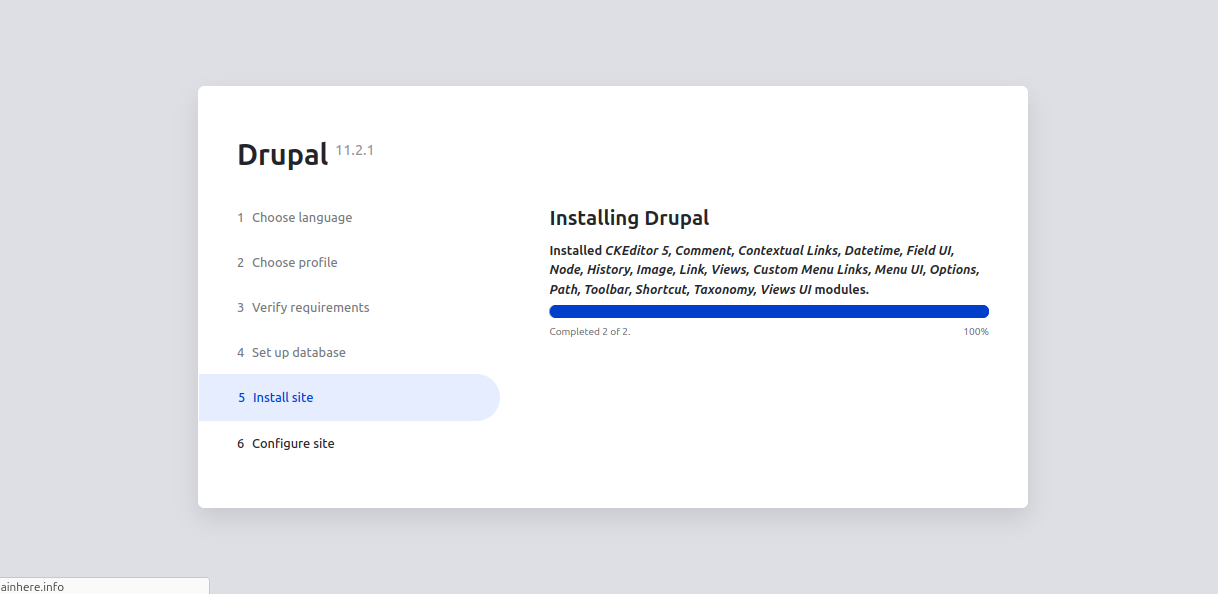
Task: Click the 100% progress label
Action: [976, 331]
